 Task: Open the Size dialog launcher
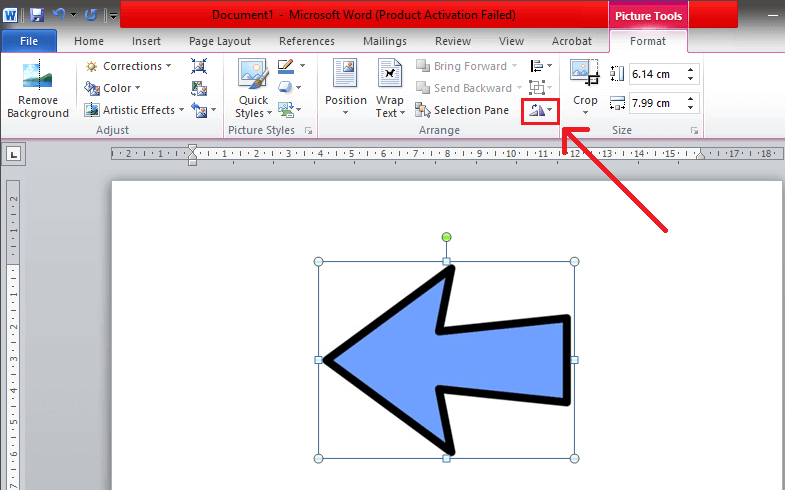click(x=692, y=131)
